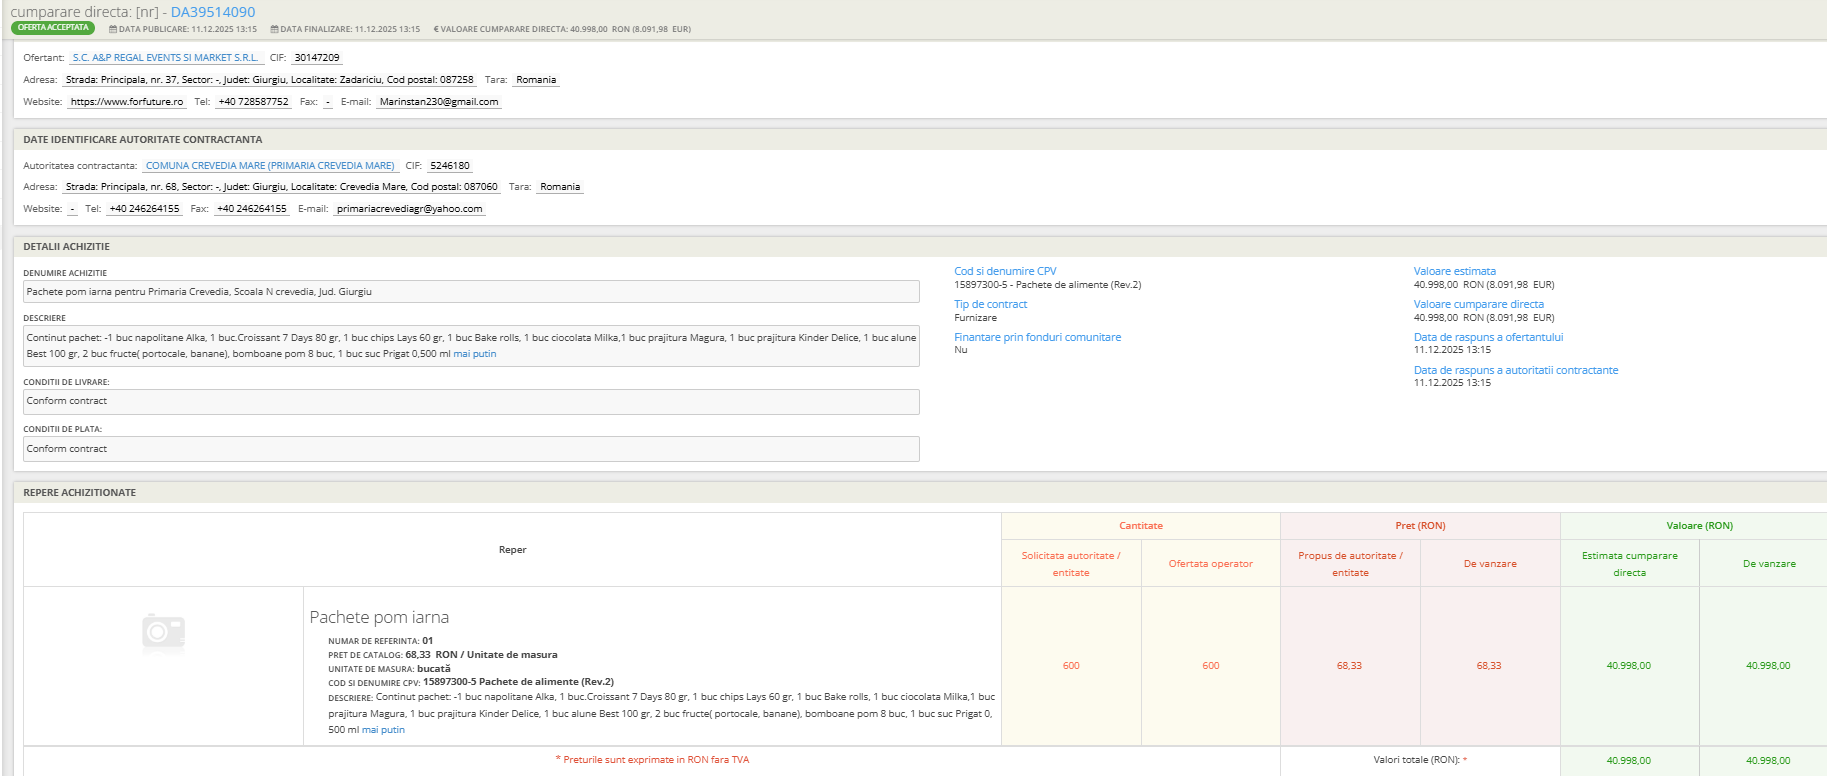Click the Conditii de Plata field
The image size is (1827, 776).
[x=471, y=449]
